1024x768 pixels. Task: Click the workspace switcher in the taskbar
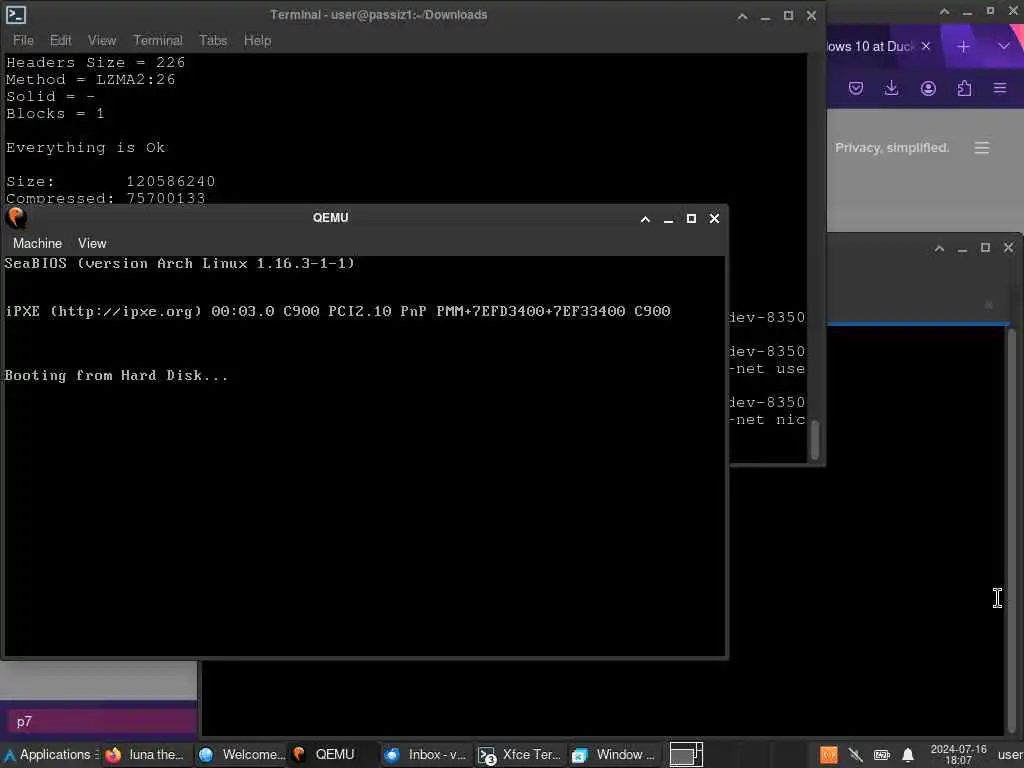click(x=686, y=755)
